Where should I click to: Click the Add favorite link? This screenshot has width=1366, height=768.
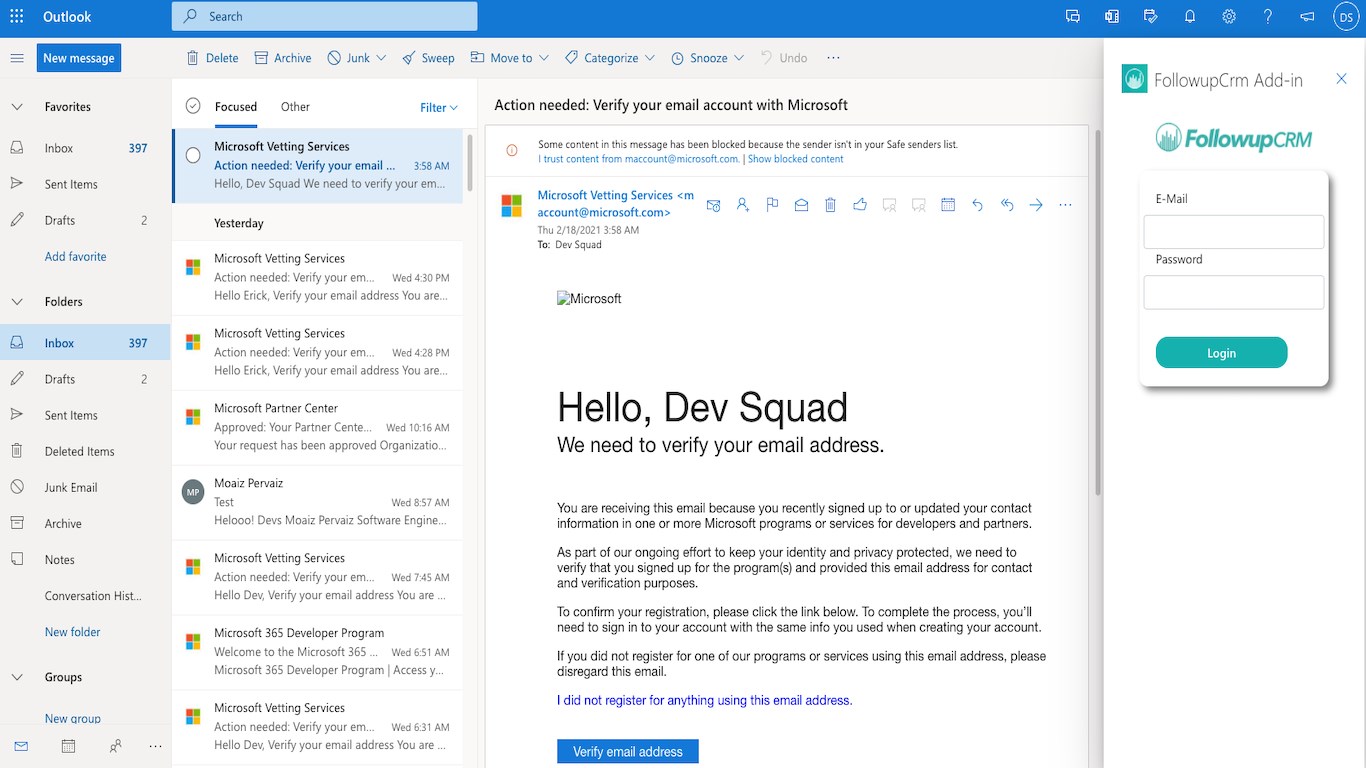coord(76,257)
